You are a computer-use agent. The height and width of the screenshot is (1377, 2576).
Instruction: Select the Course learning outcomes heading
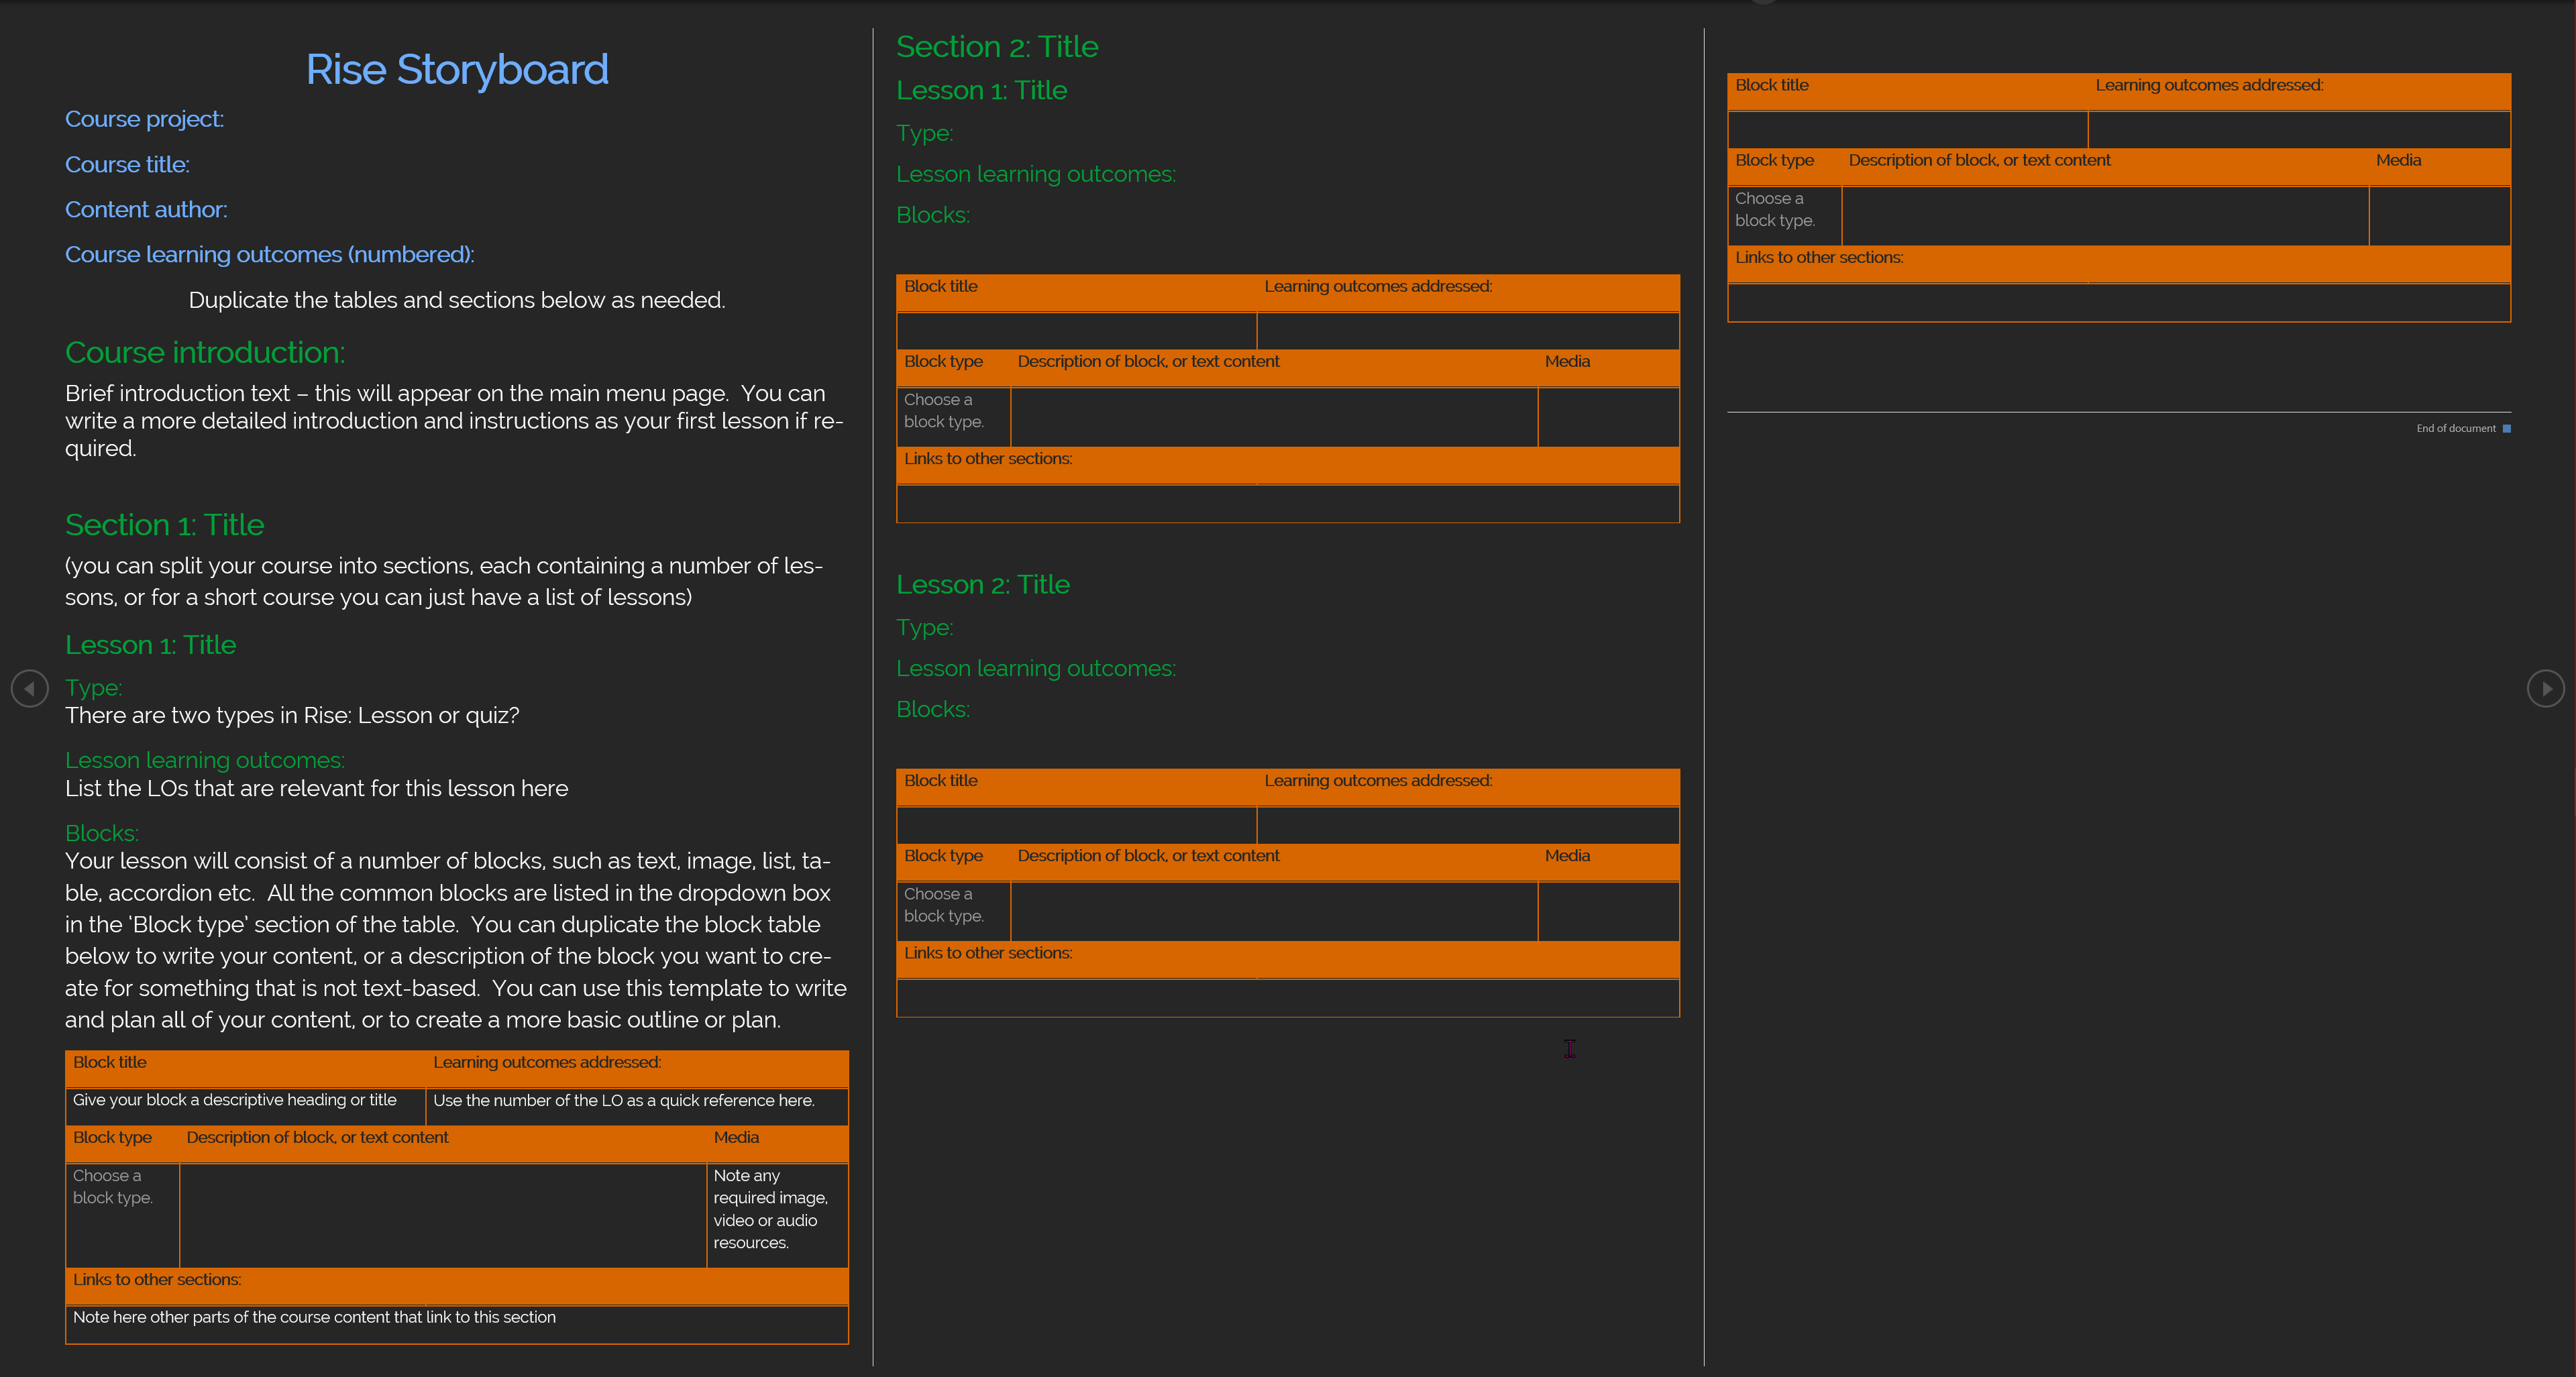coord(269,254)
